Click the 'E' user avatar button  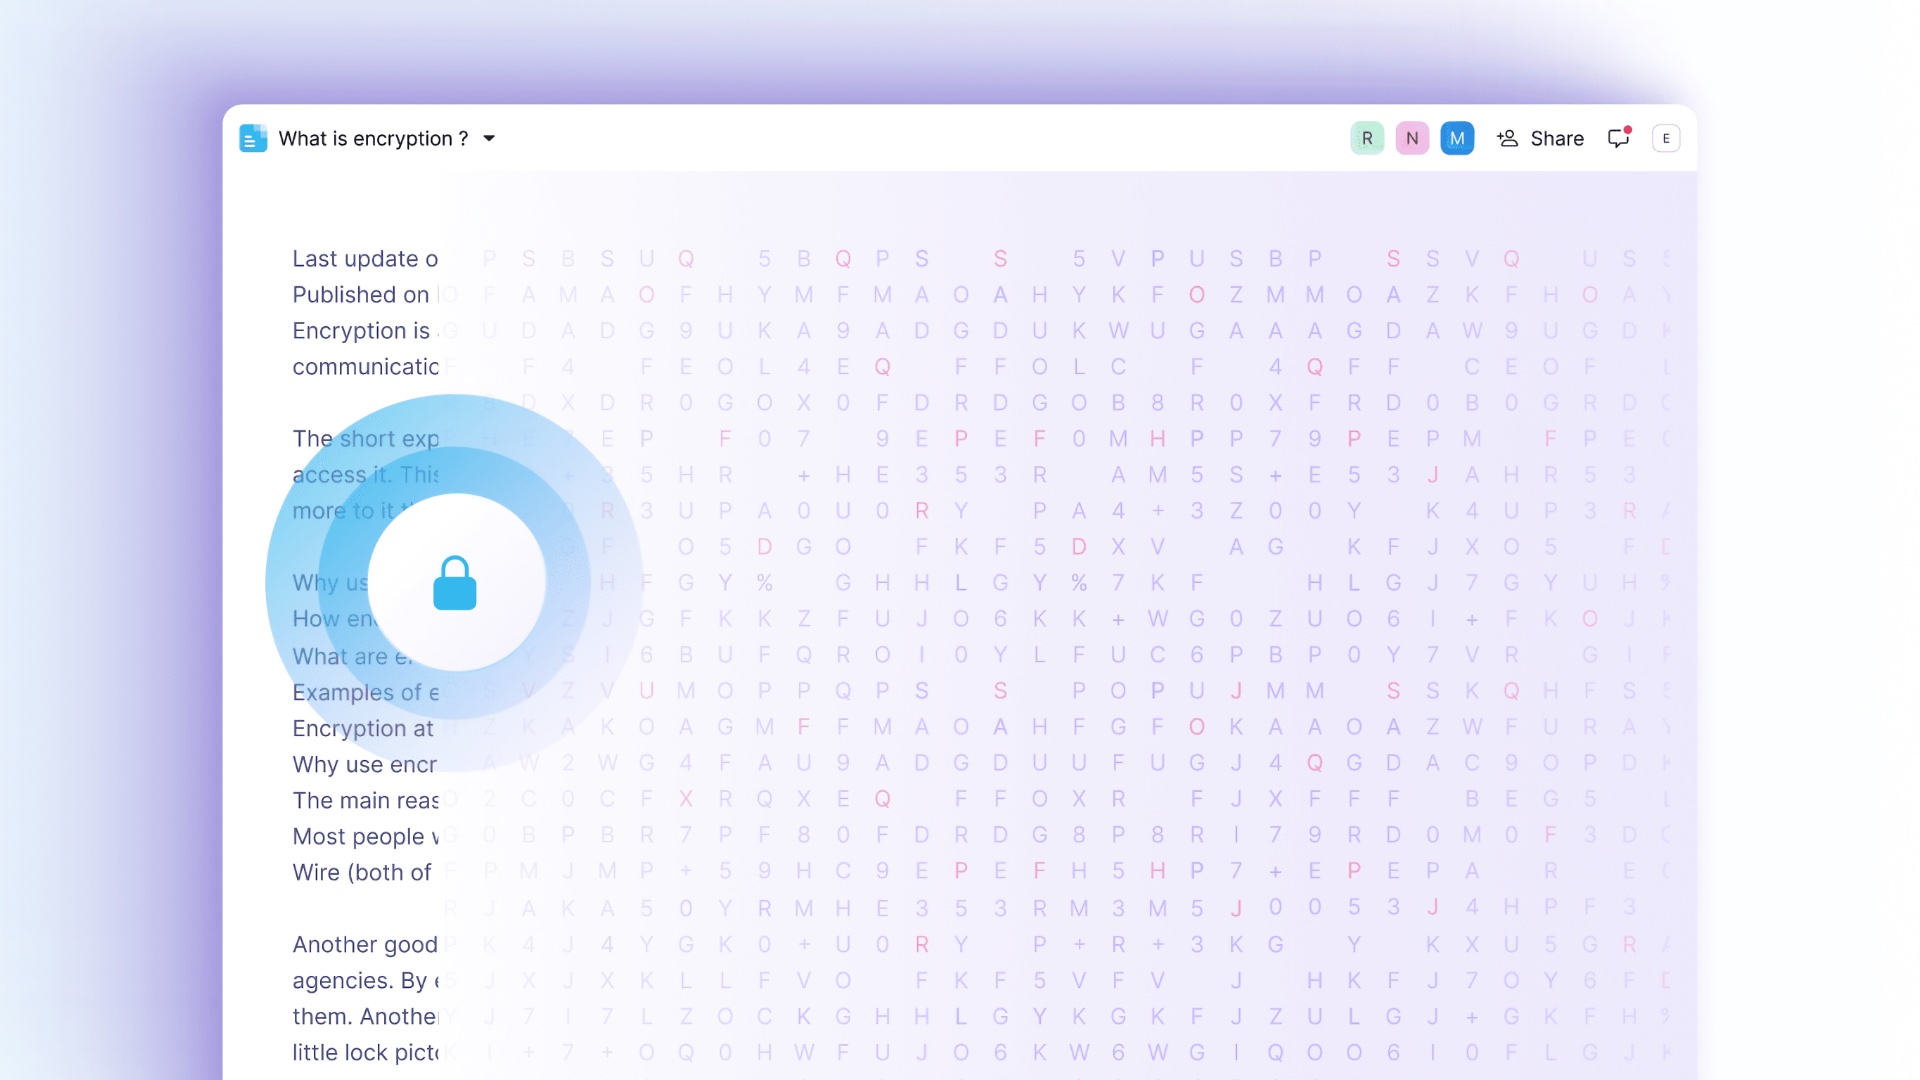point(1669,138)
